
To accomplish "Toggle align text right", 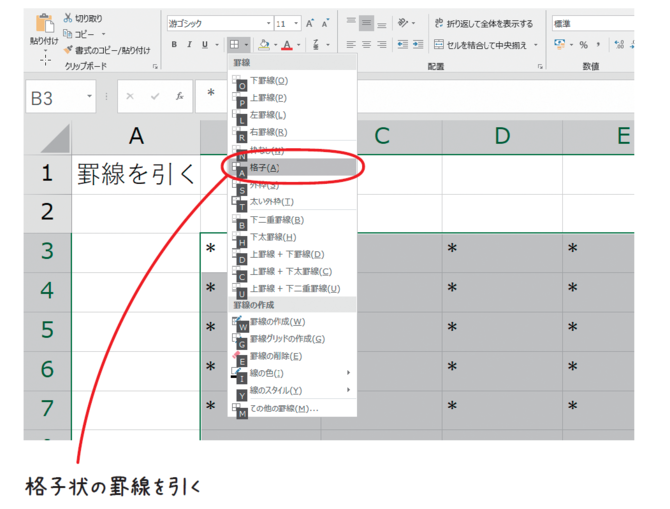I will tap(382, 44).
